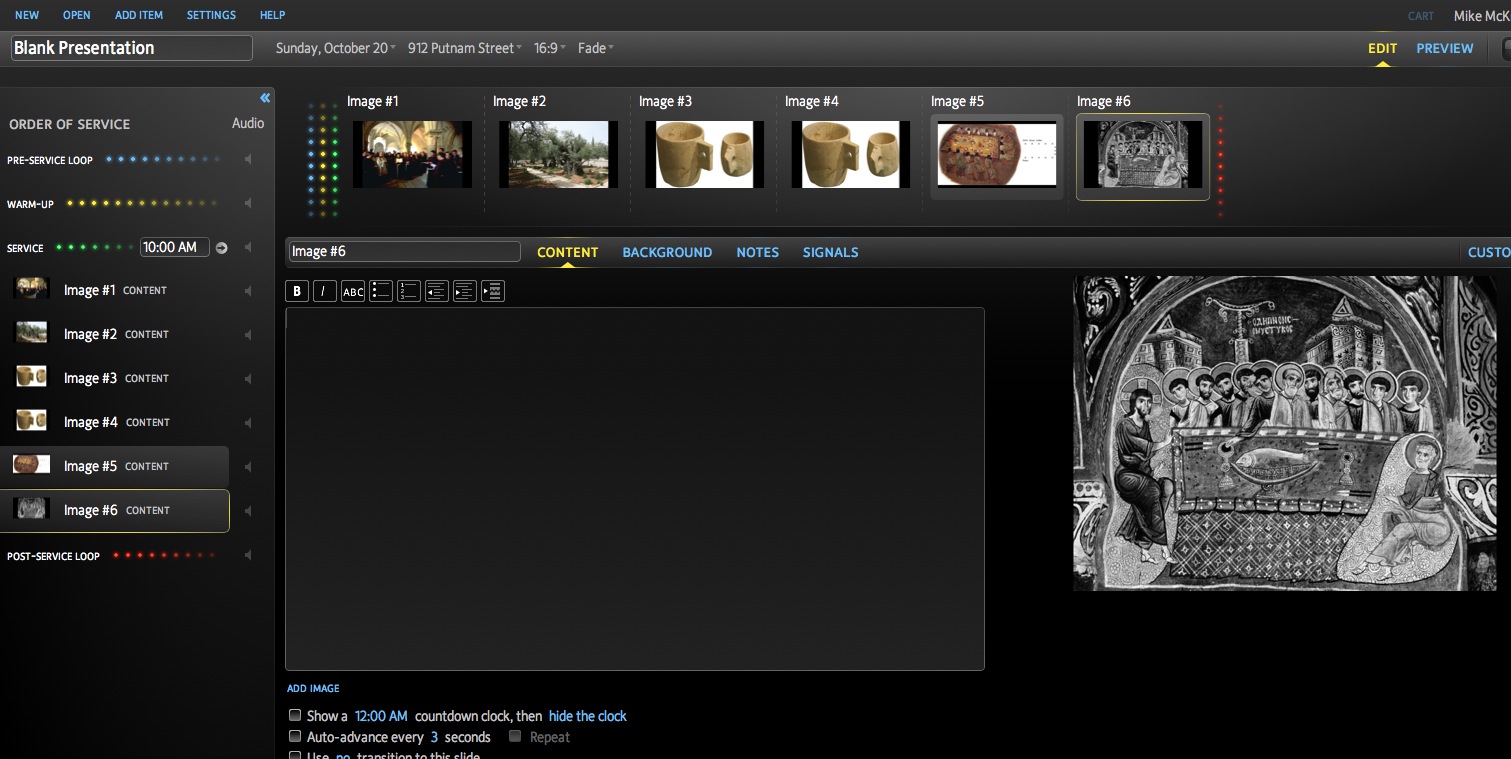This screenshot has height=759, width=1511.
Task: Click the audio speaker icon for Image #2
Action: pyautogui.click(x=248, y=335)
